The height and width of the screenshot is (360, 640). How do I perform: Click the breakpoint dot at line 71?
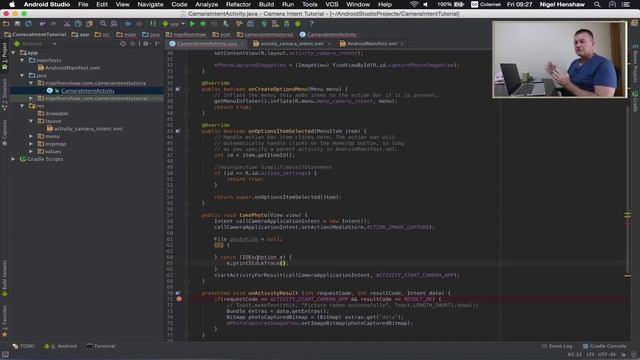(x=179, y=299)
